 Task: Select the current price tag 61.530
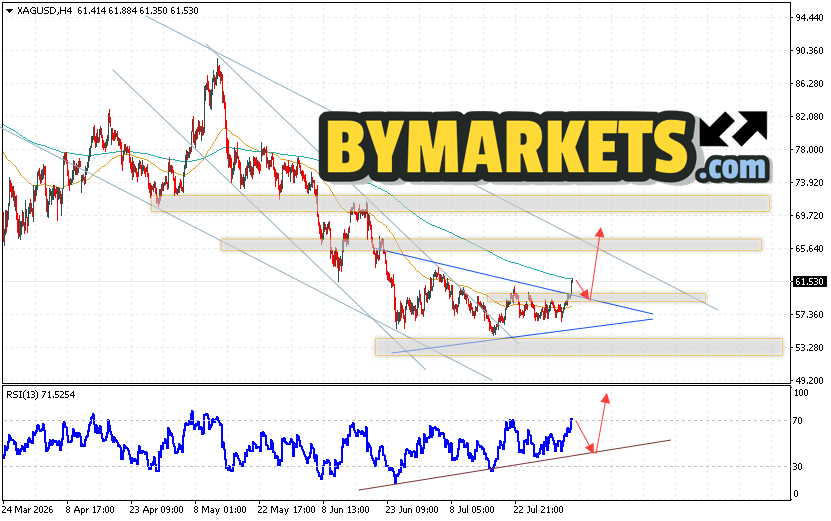(x=809, y=281)
